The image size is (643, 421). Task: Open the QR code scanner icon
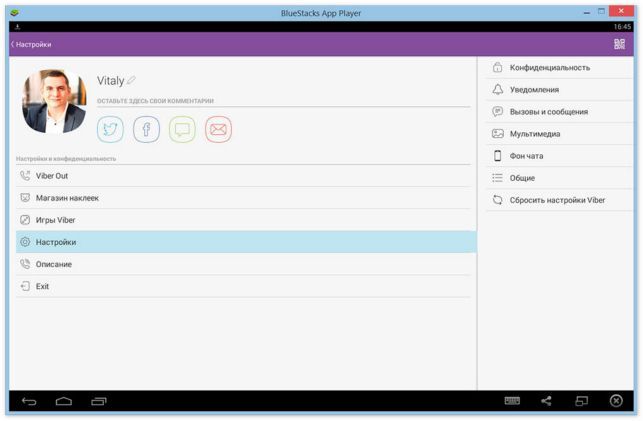[x=619, y=44]
